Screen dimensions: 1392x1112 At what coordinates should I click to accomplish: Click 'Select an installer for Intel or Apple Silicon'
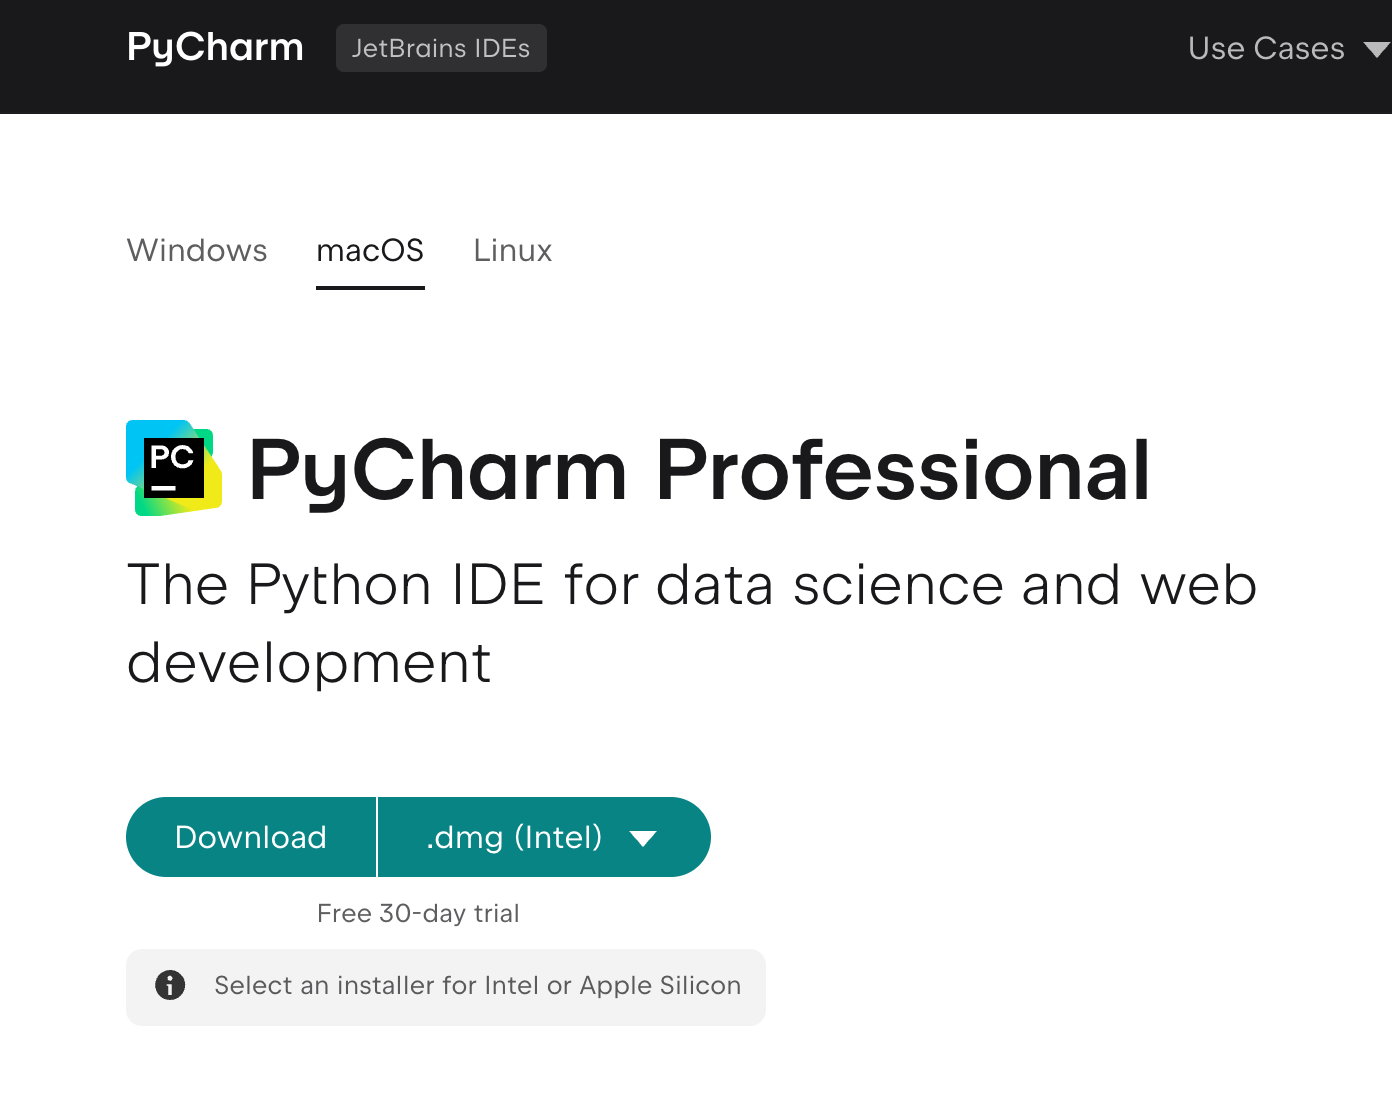pos(478,986)
